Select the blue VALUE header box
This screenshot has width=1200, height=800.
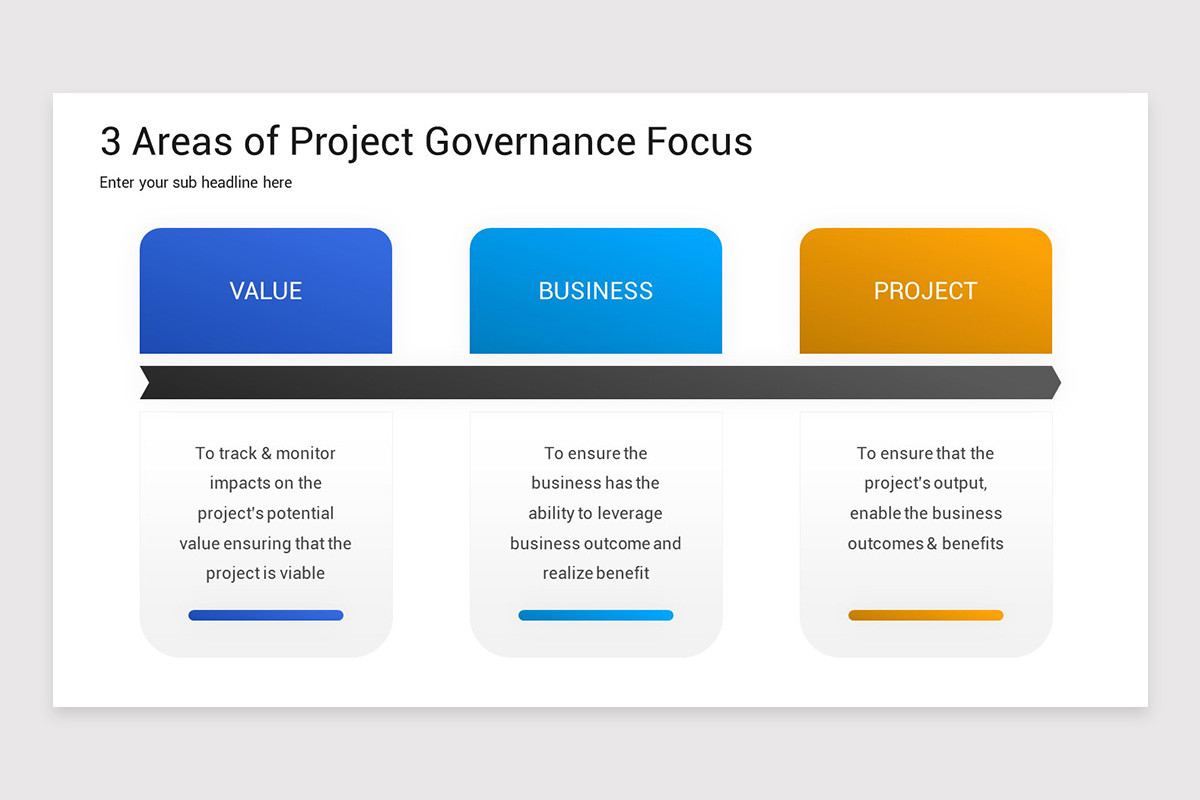(x=266, y=291)
